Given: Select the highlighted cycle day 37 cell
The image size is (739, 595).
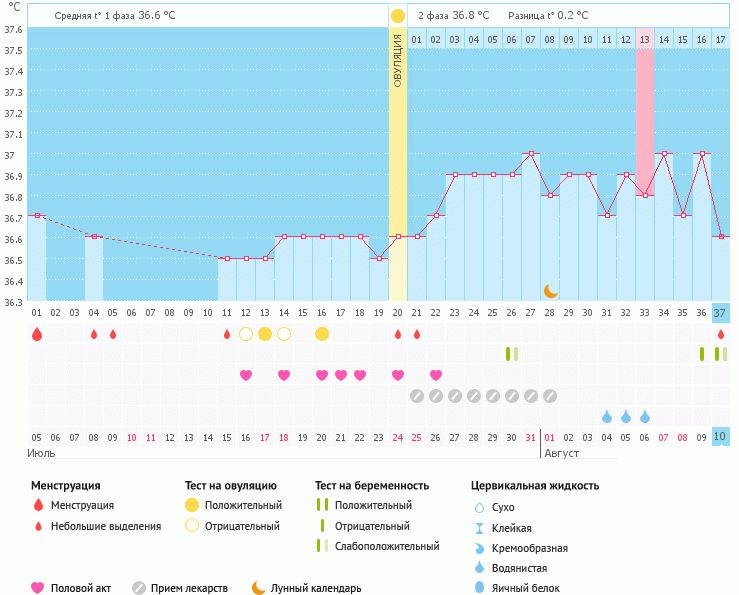Looking at the screenshot, I should pyautogui.click(x=720, y=313).
